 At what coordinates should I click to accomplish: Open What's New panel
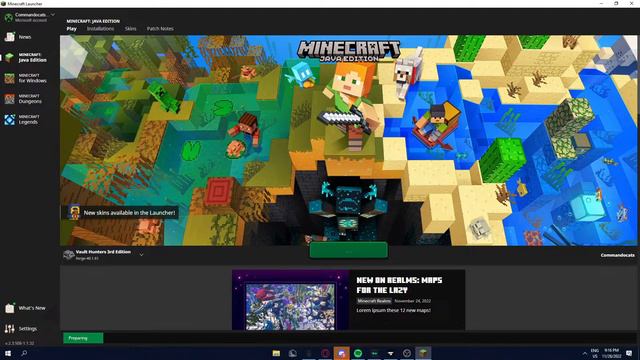point(29,308)
